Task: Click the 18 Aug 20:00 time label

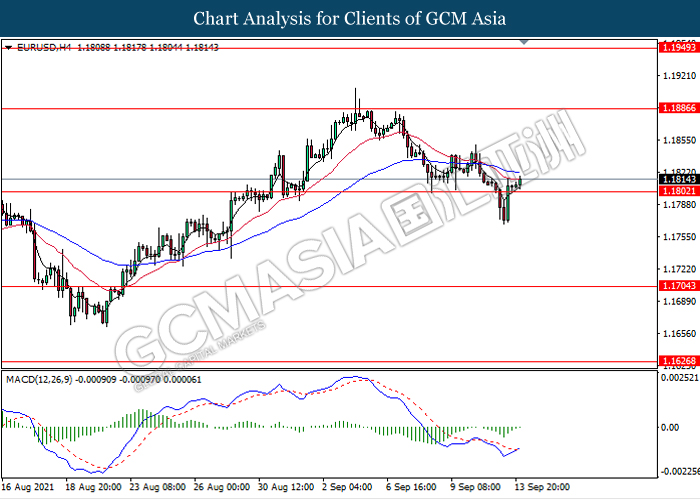Action: 93,487
